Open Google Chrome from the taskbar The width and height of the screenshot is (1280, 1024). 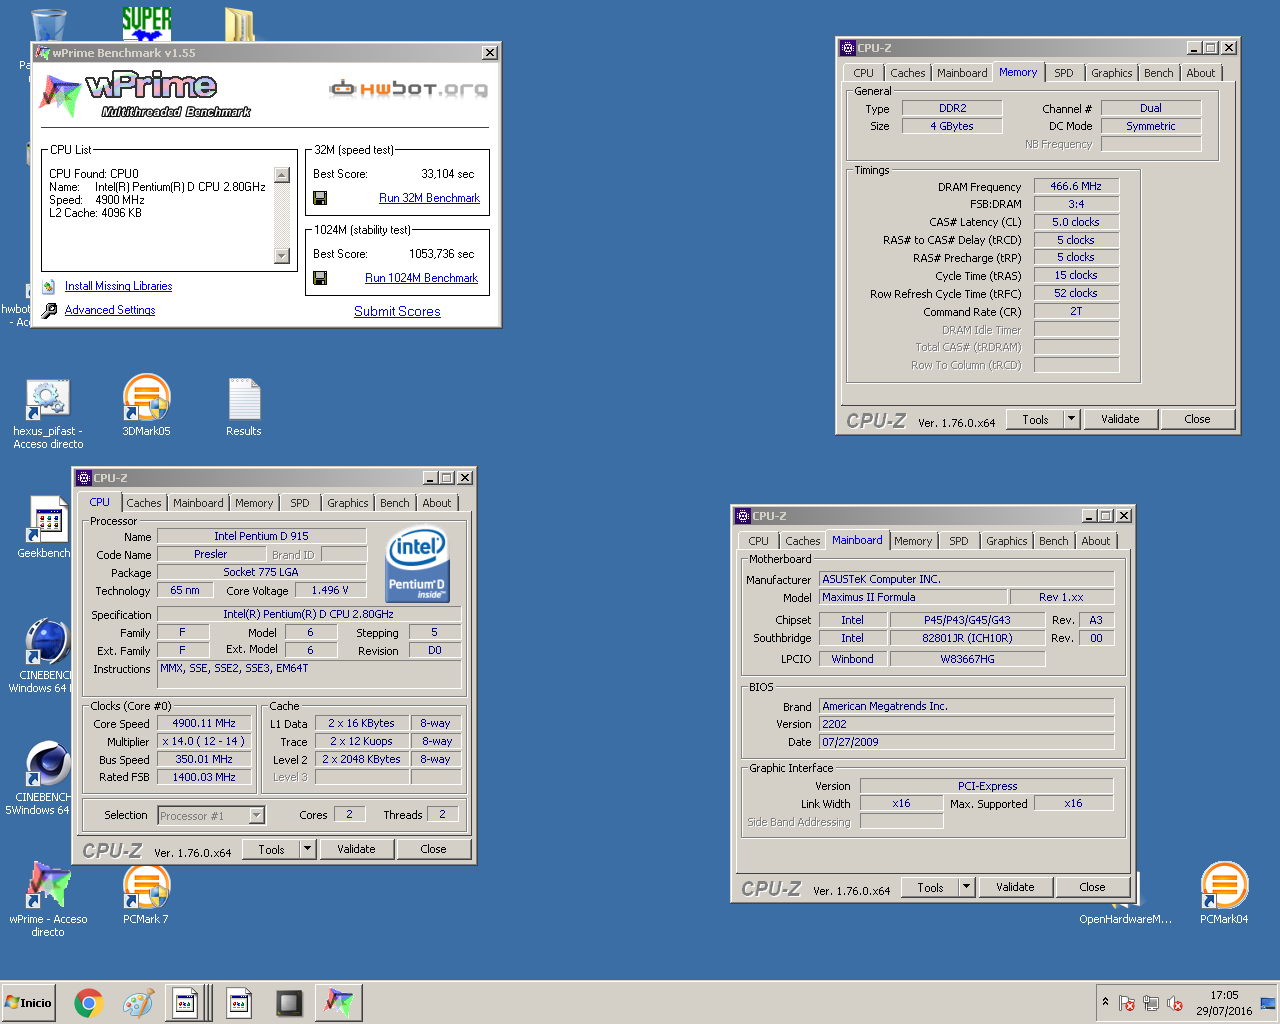tap(88, 1003)
